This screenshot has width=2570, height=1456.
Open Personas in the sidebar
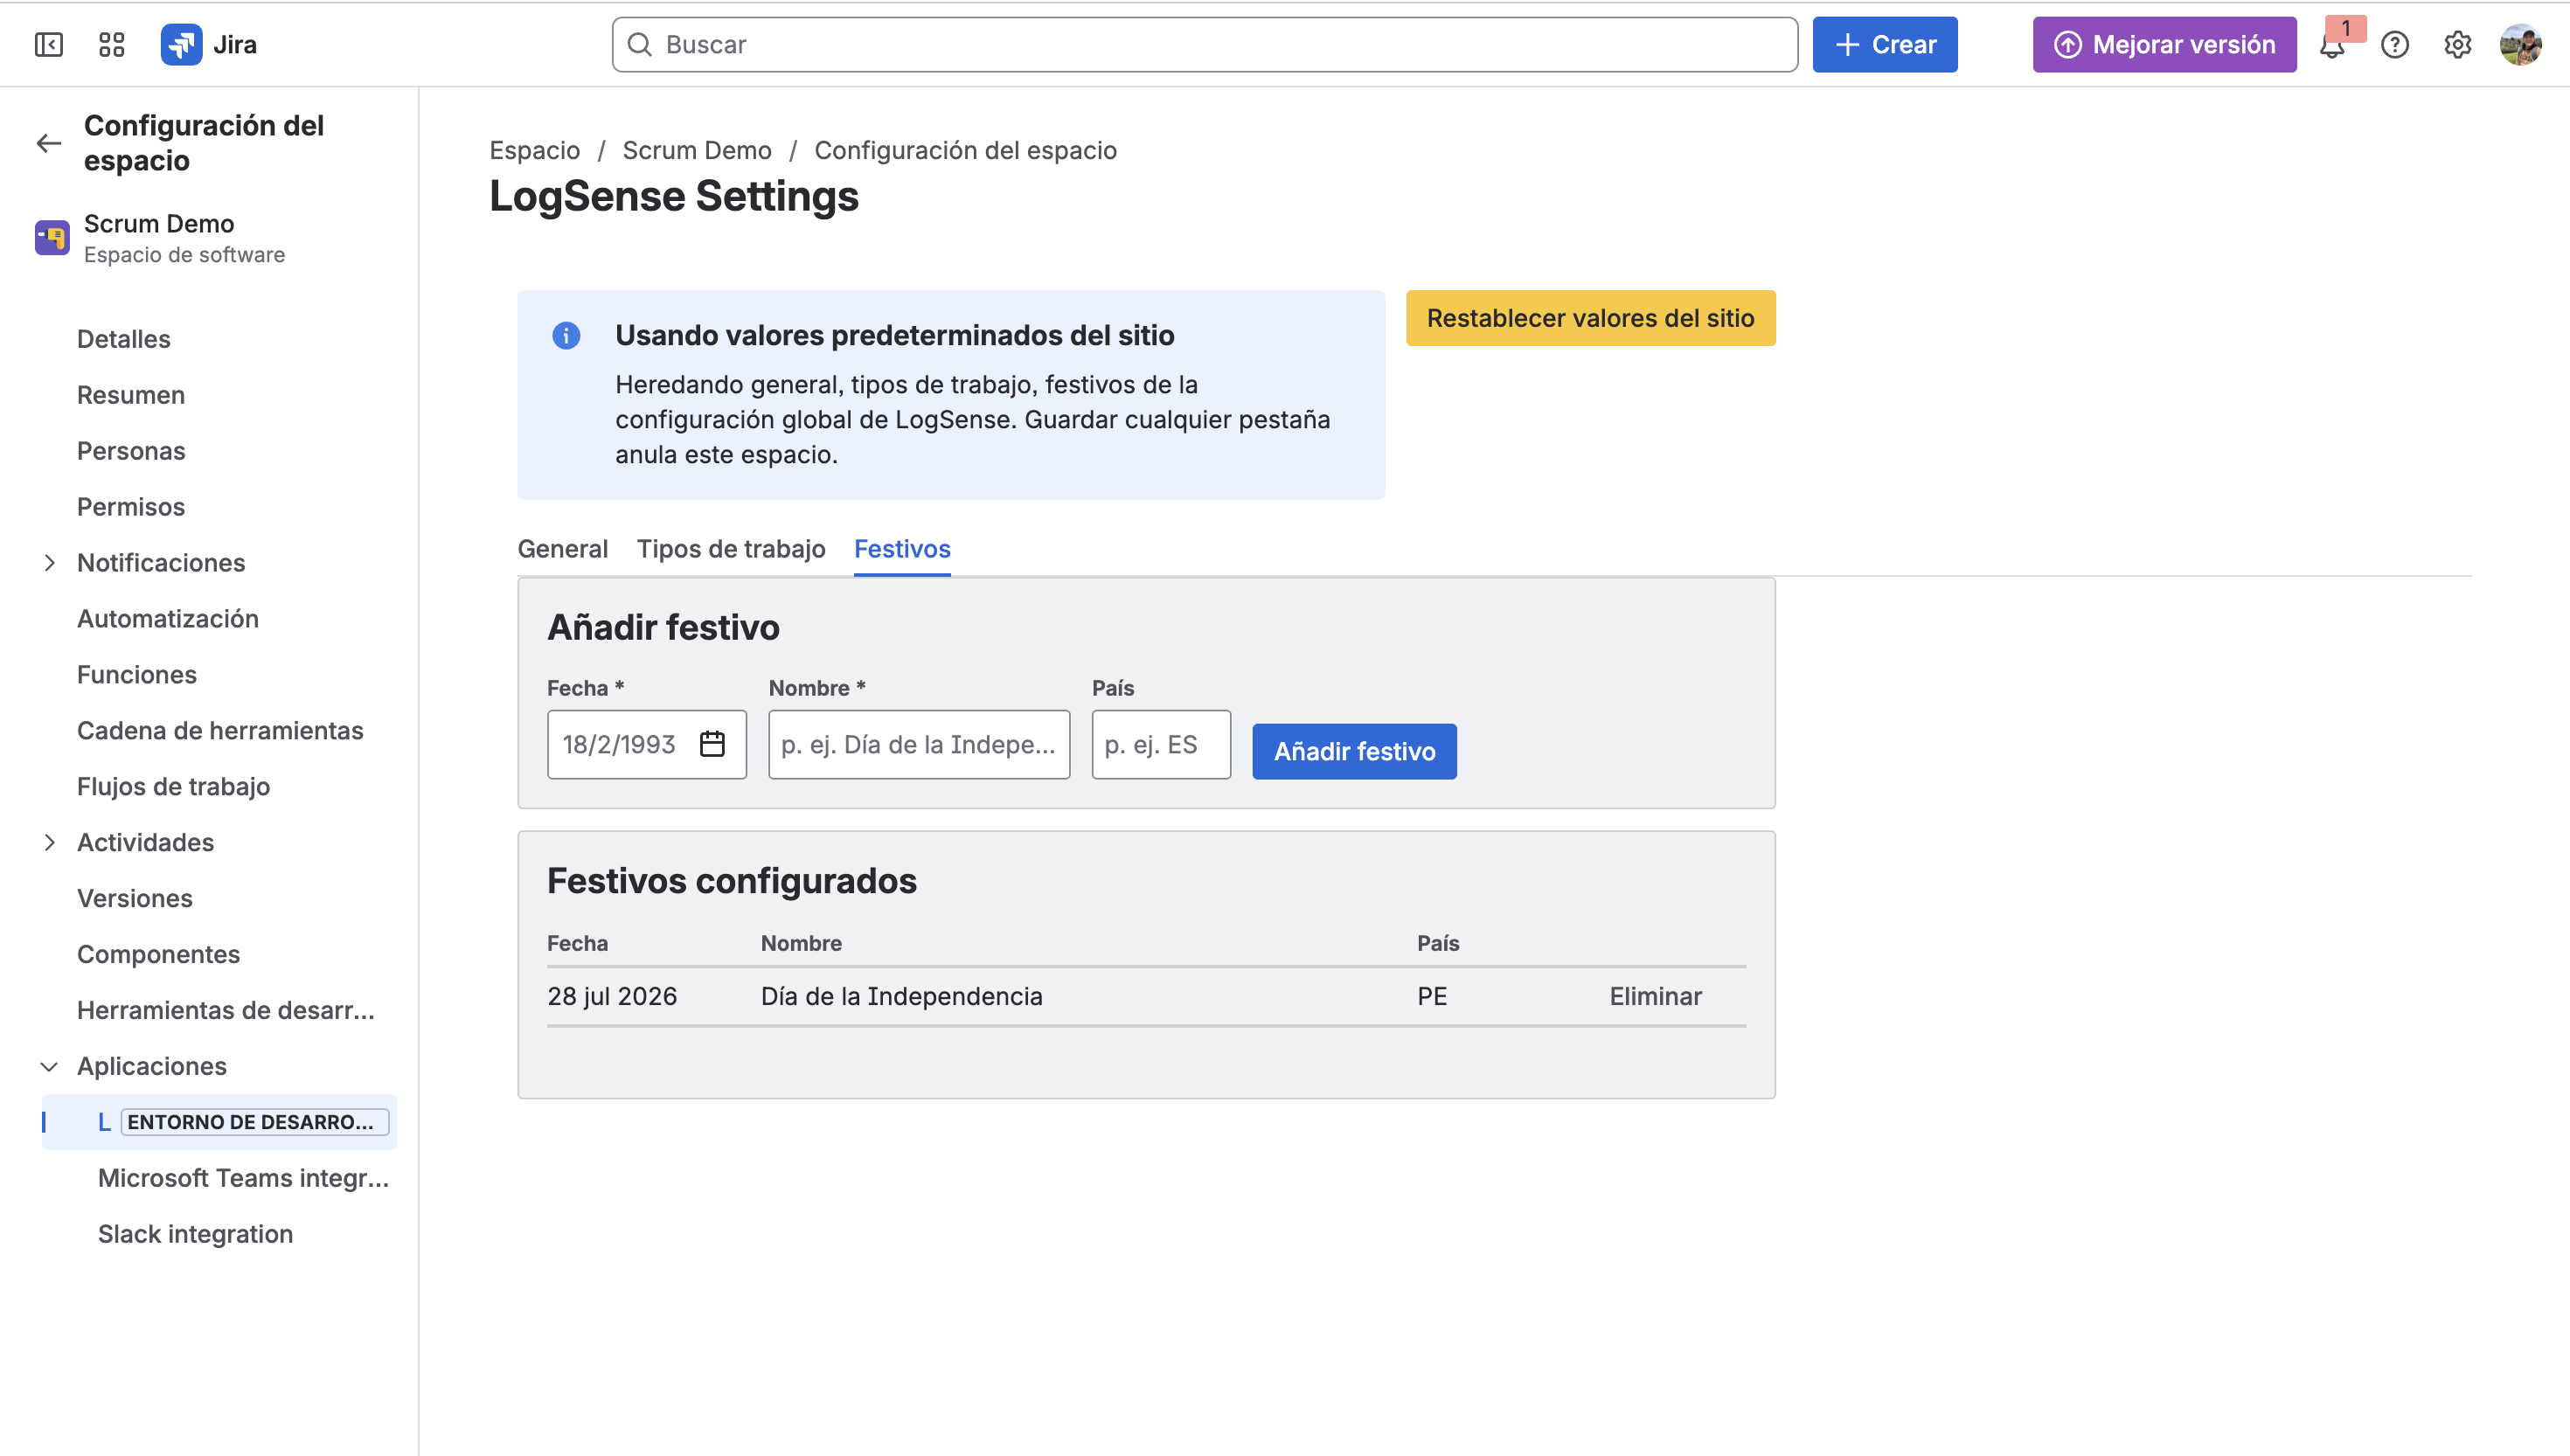131,451
